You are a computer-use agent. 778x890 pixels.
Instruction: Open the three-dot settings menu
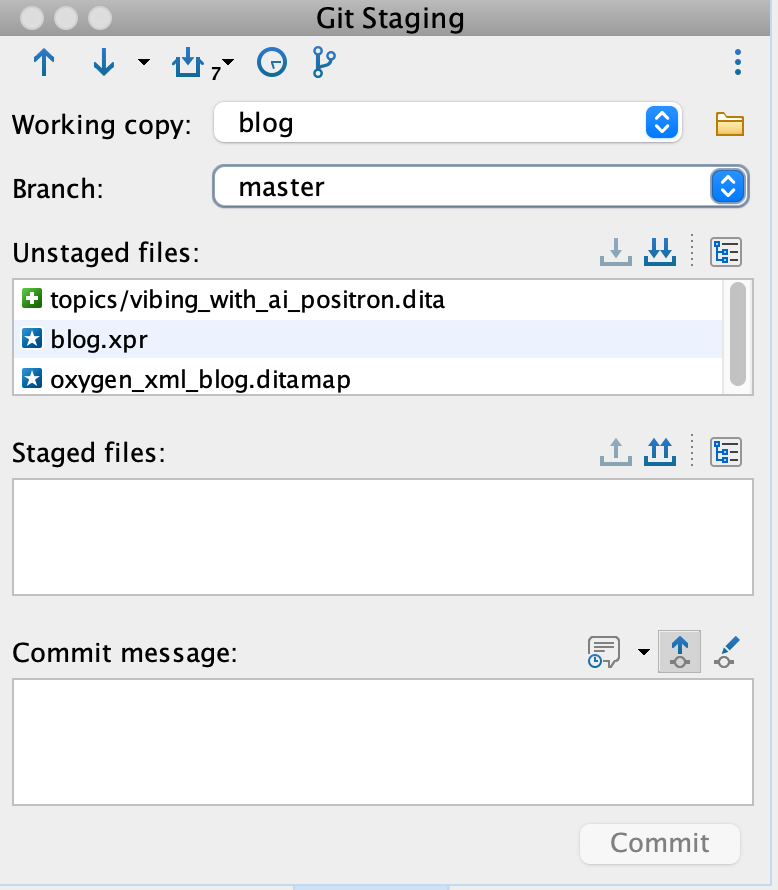(737, 63)
